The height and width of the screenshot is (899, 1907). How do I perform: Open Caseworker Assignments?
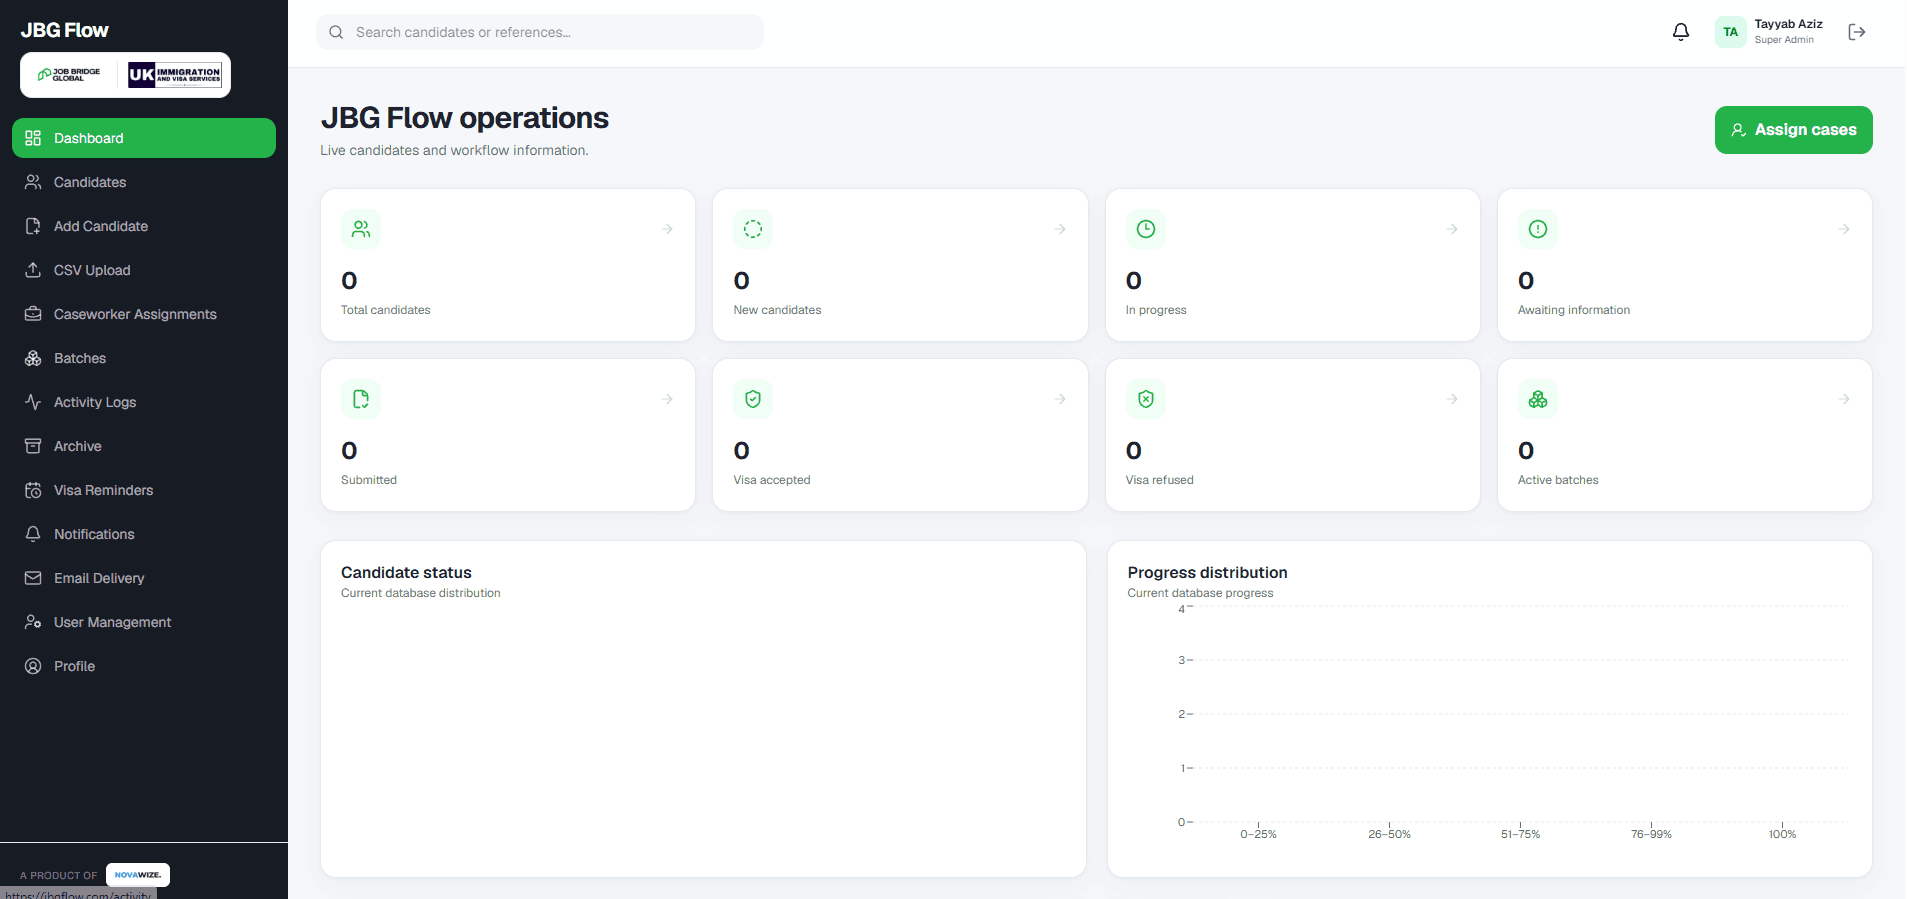tap(144, 314)
